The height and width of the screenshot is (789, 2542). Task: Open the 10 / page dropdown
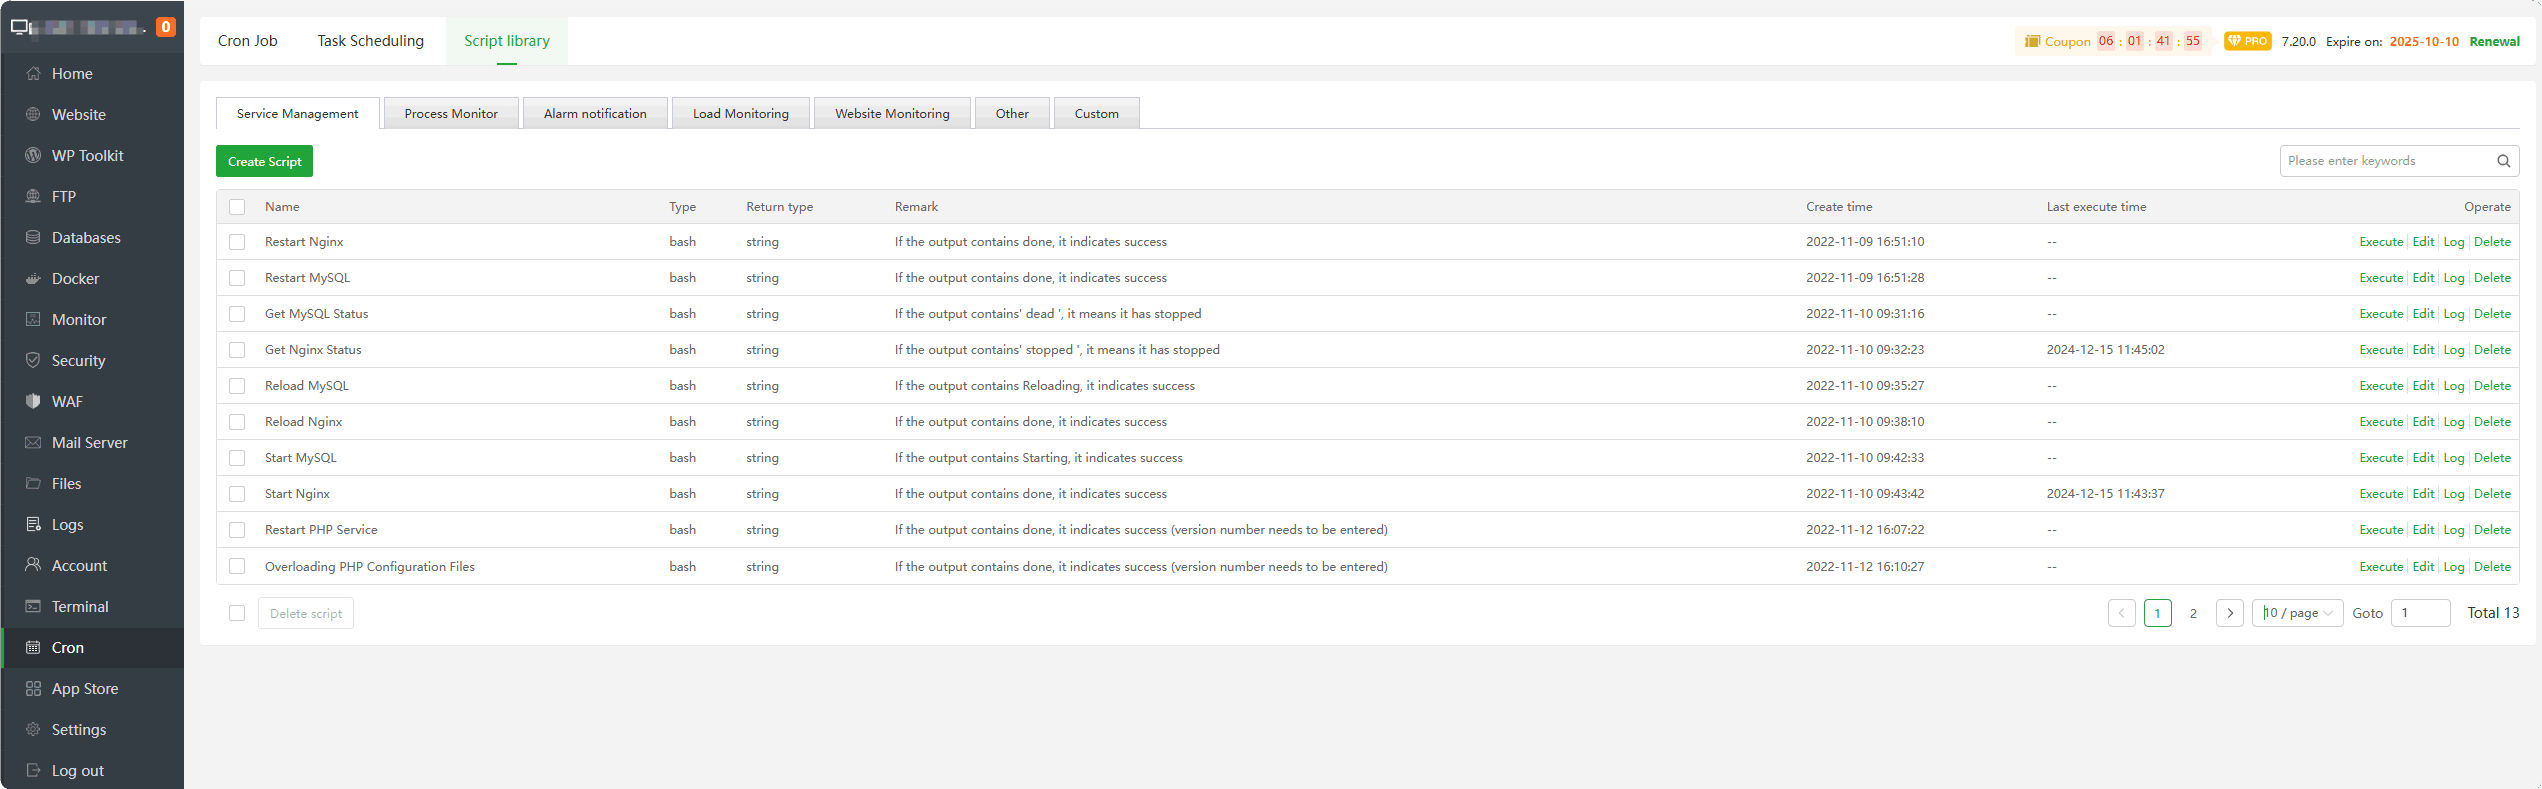(x=2297, y=613)
